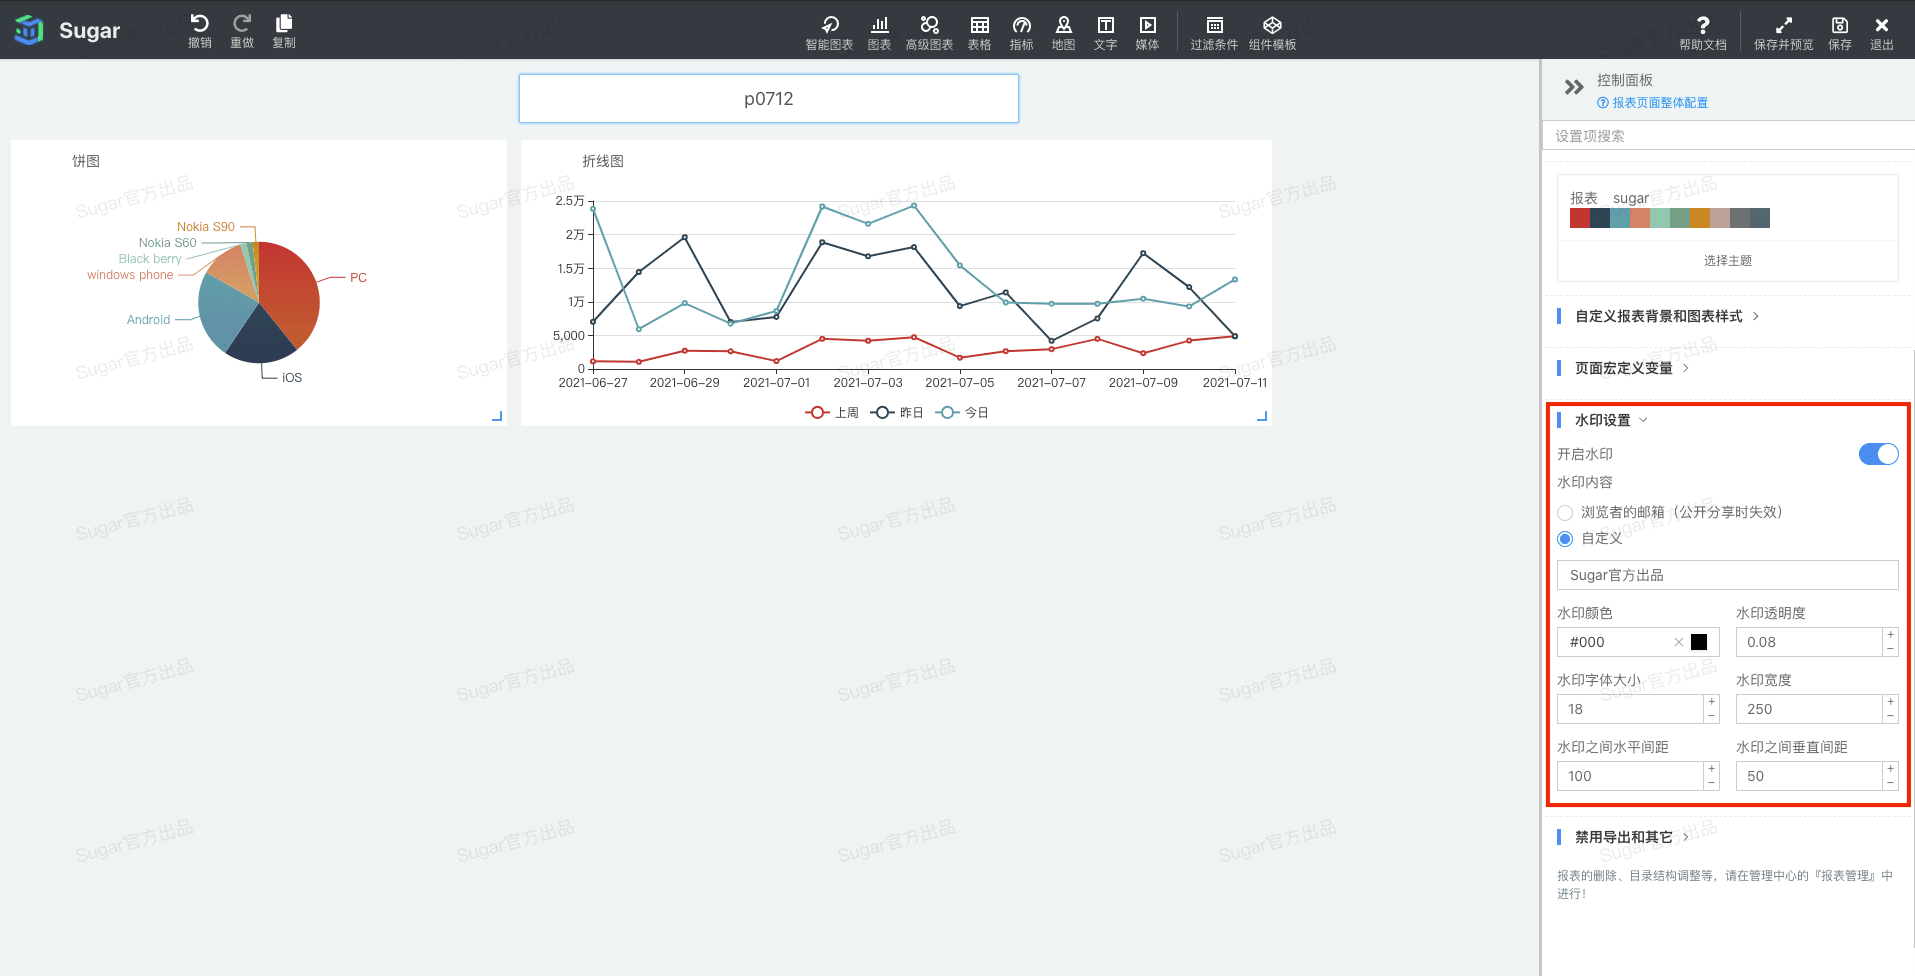
Task: Save and preview (保存并预览) the report
Action: (1783, 33)
